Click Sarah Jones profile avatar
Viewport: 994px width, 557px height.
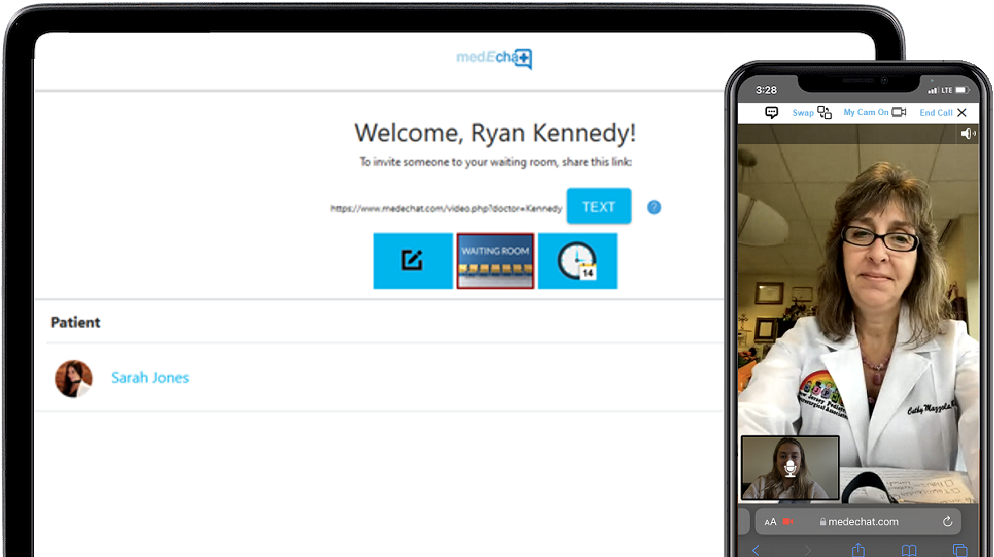pos(74,378)
